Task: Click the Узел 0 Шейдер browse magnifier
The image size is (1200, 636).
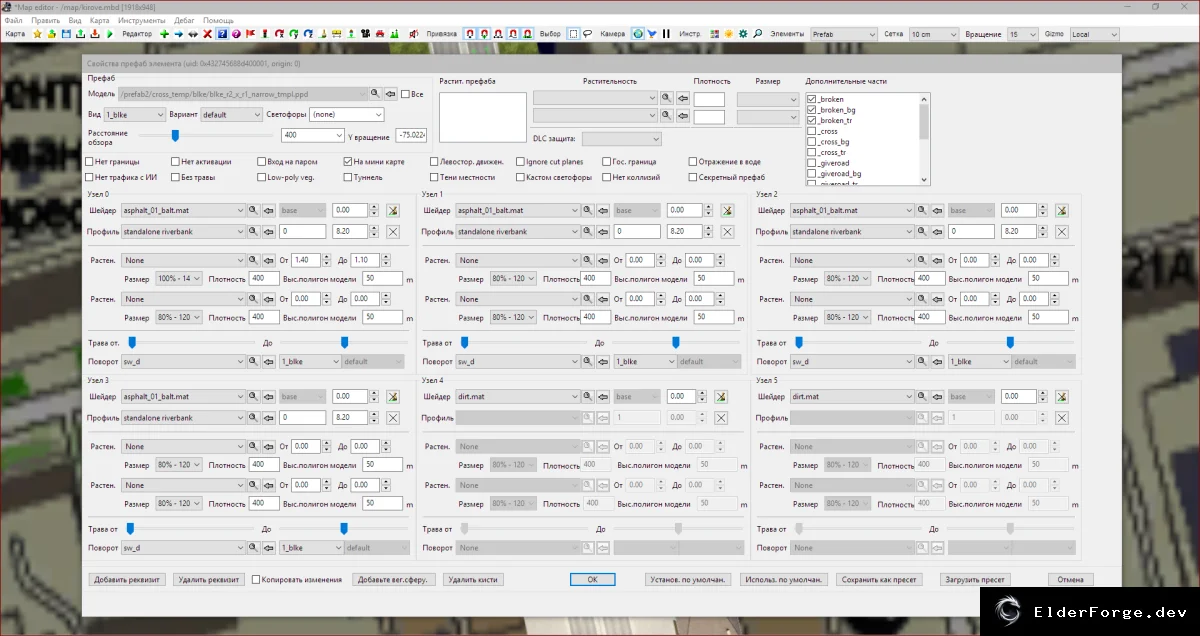Action: [254, 211]
